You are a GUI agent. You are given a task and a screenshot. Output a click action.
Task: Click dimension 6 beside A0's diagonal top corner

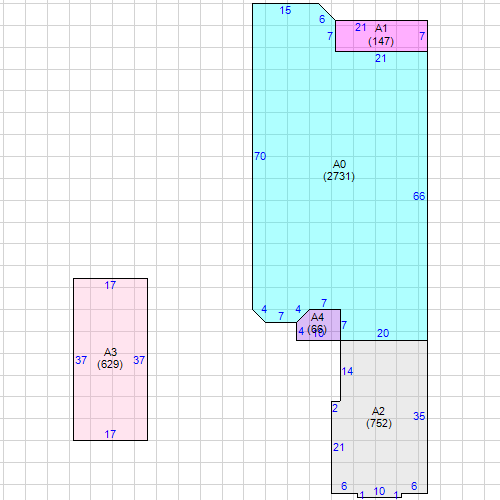(x=322, y=19)
